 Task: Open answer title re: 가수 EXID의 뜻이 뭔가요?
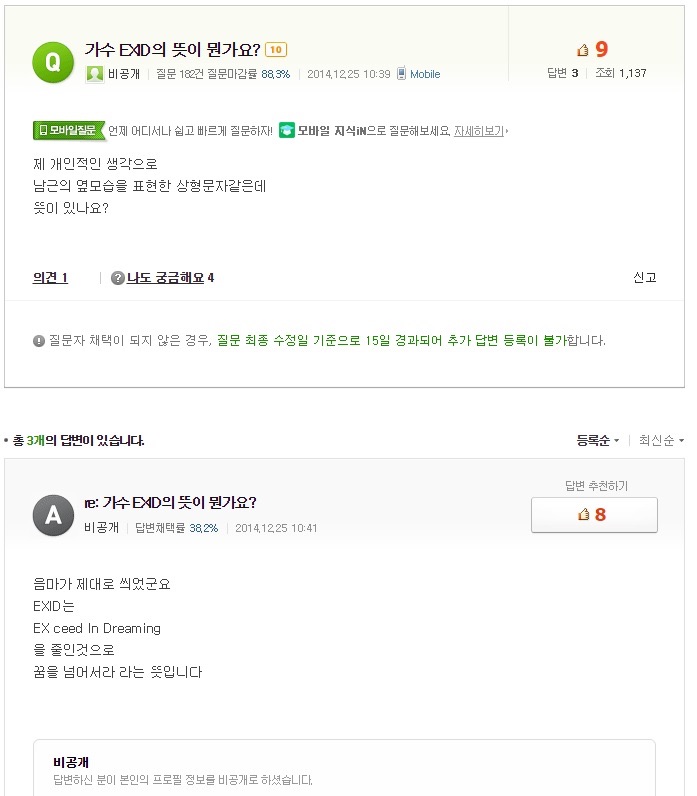click(170, 503)
